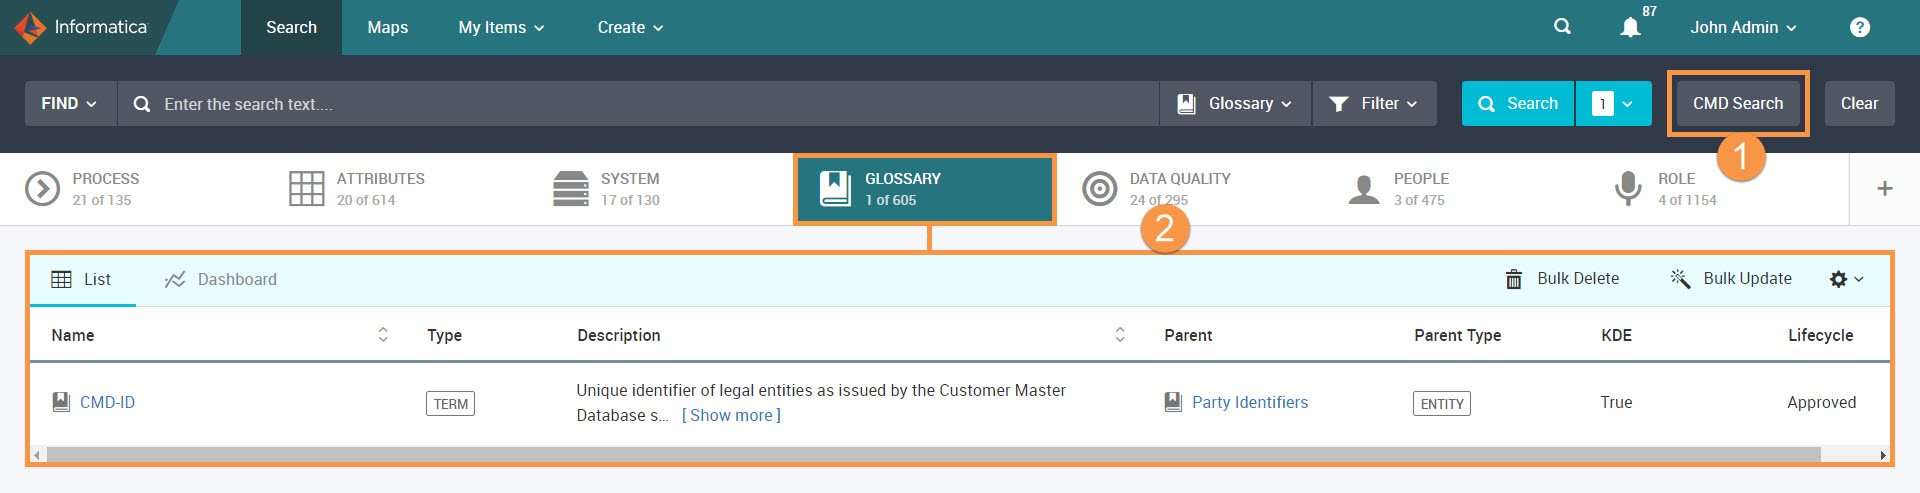
Task: Click the scrollbar left arrow
Action: (37, 455)
